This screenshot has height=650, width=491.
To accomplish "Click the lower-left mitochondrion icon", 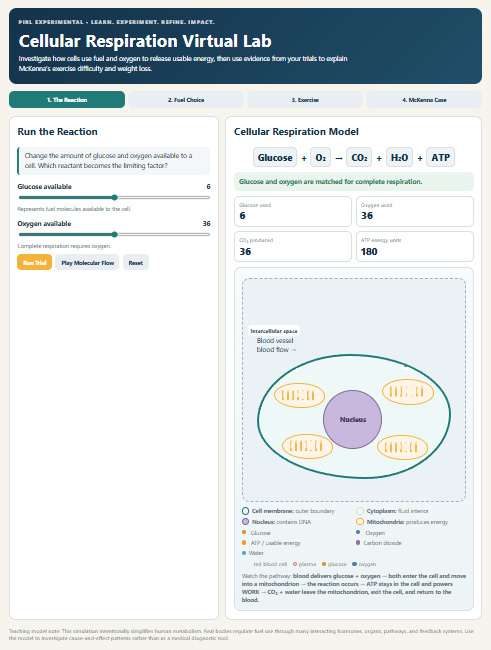I will [307, 446].
